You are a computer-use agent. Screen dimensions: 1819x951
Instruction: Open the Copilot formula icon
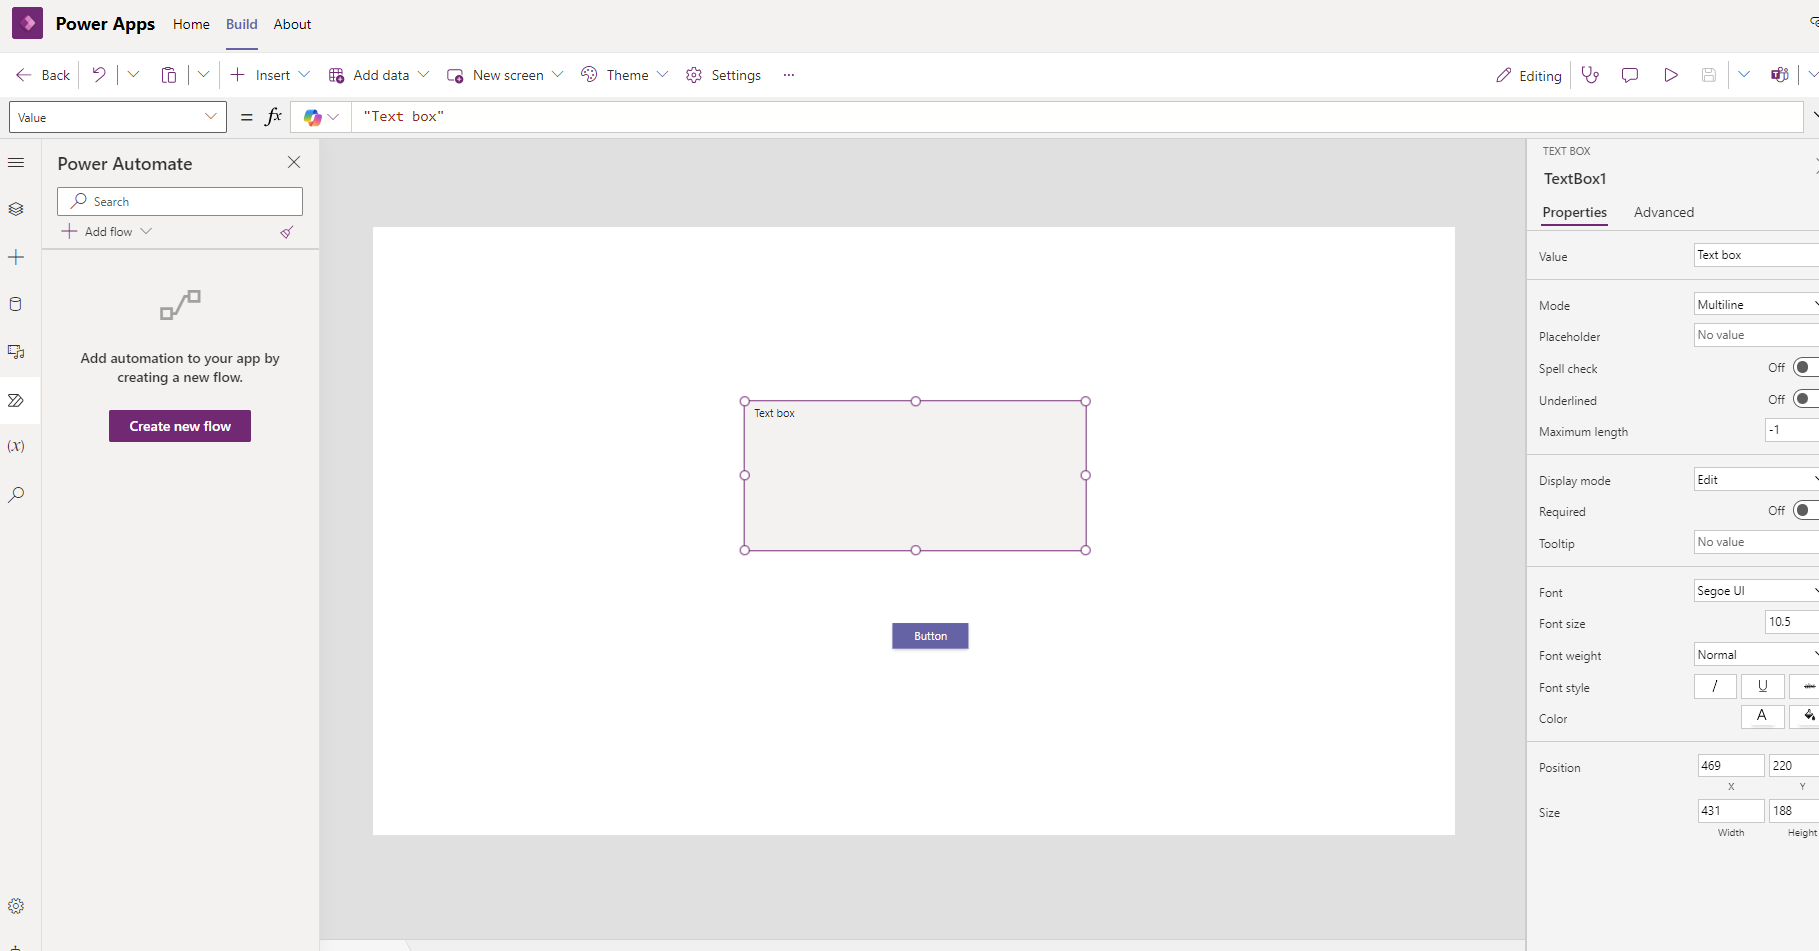pos(313,117)
